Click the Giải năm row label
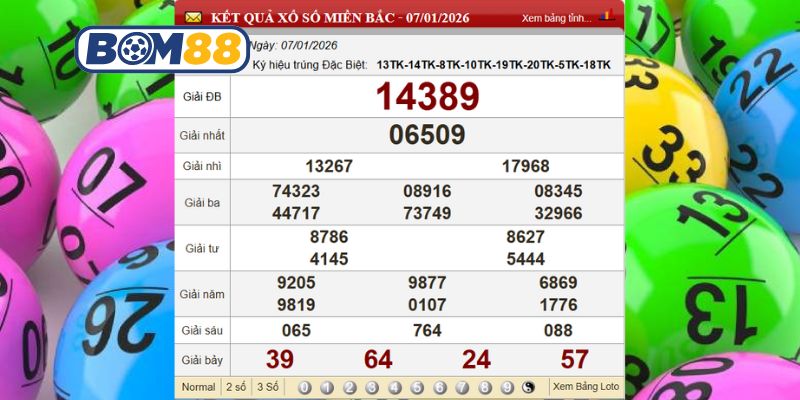The width and height of the screenshot is (800, 400). [x=202, y=294]
